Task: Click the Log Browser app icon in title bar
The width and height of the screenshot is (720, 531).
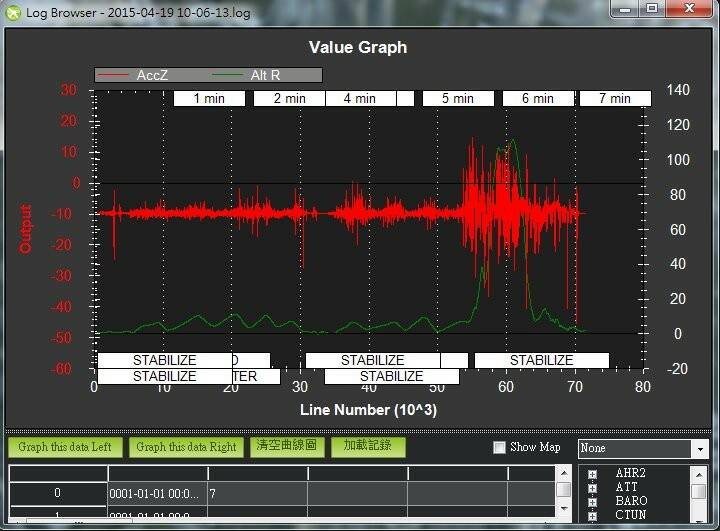Action: (13, 12)
